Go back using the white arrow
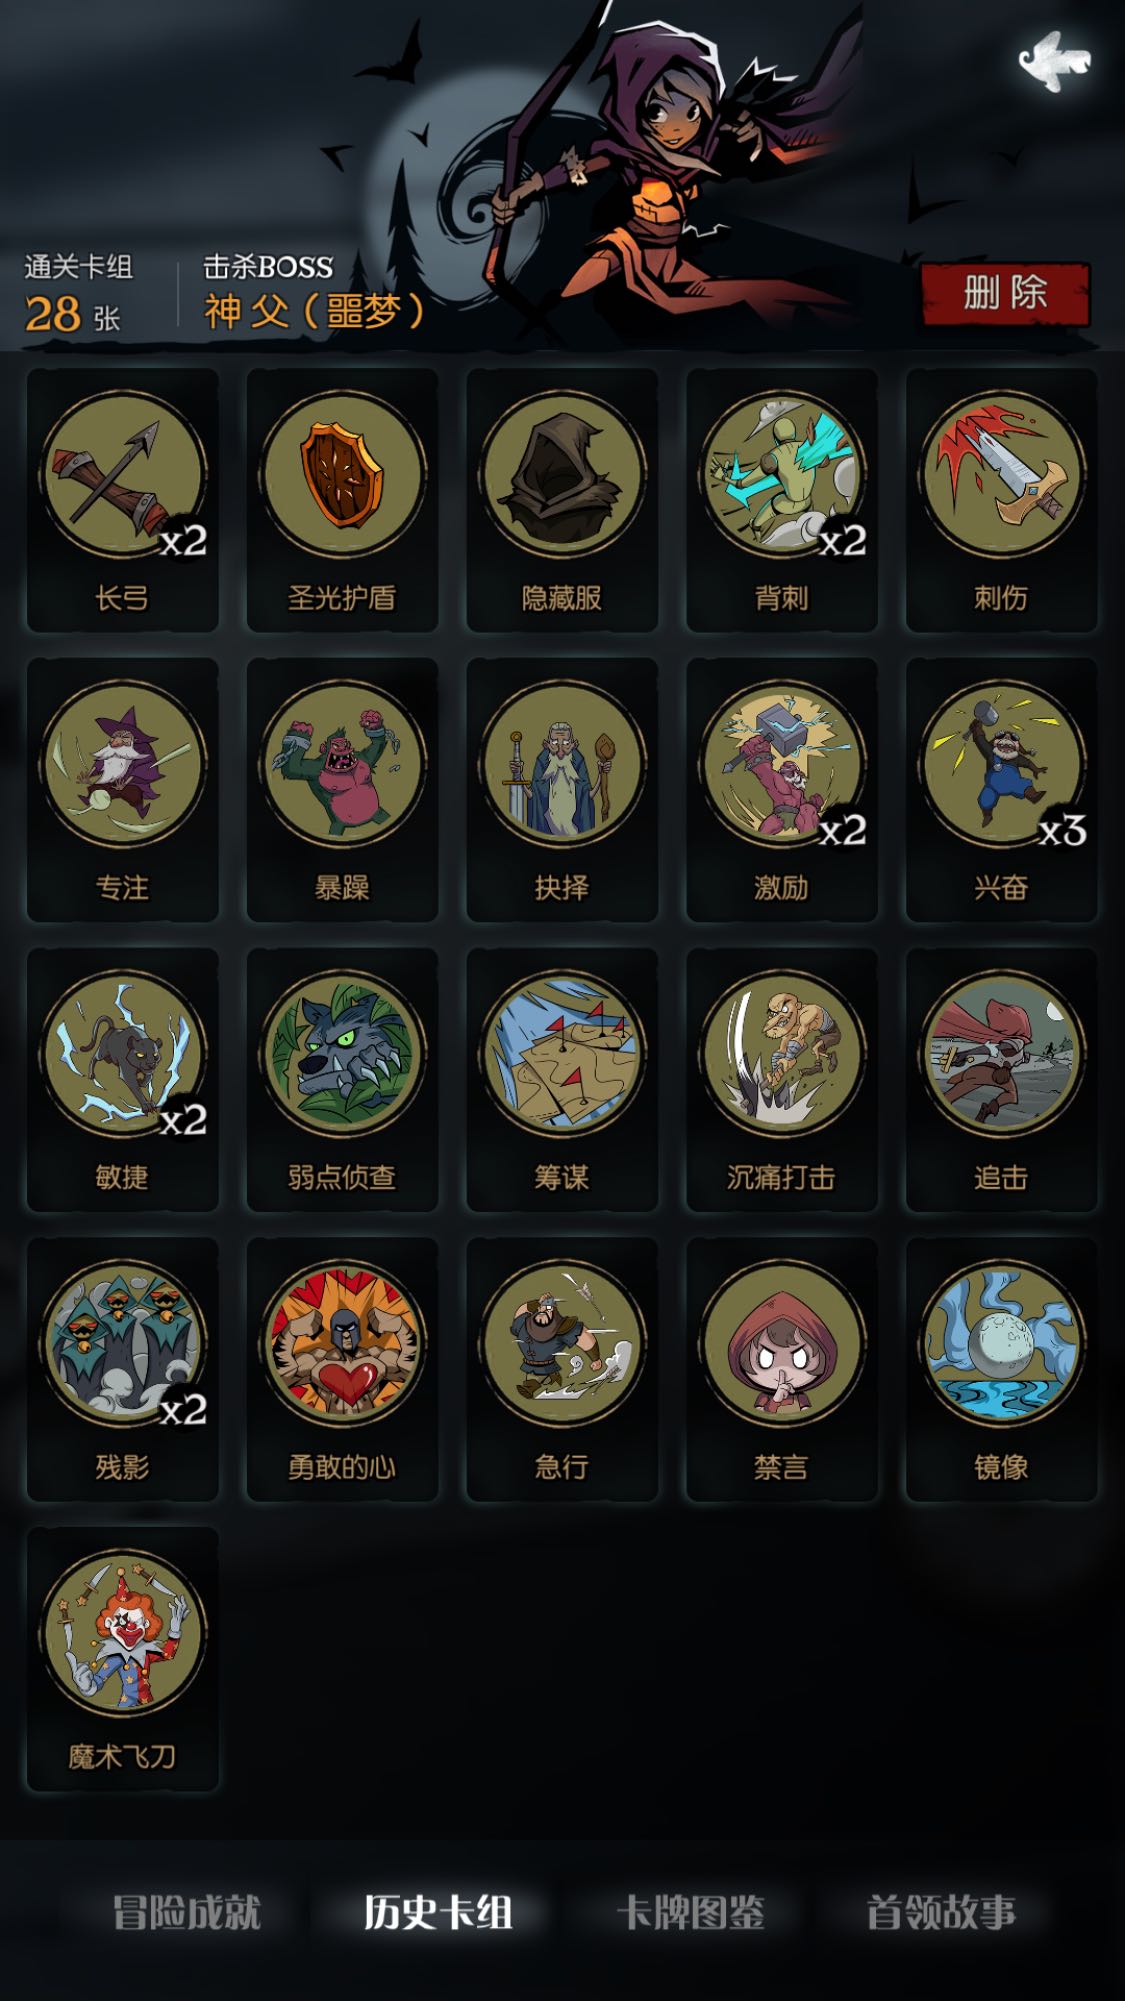Image resolution: width=1125 pixels, height=2001 pixels. pyautogui.click(x=1054, y=61)
